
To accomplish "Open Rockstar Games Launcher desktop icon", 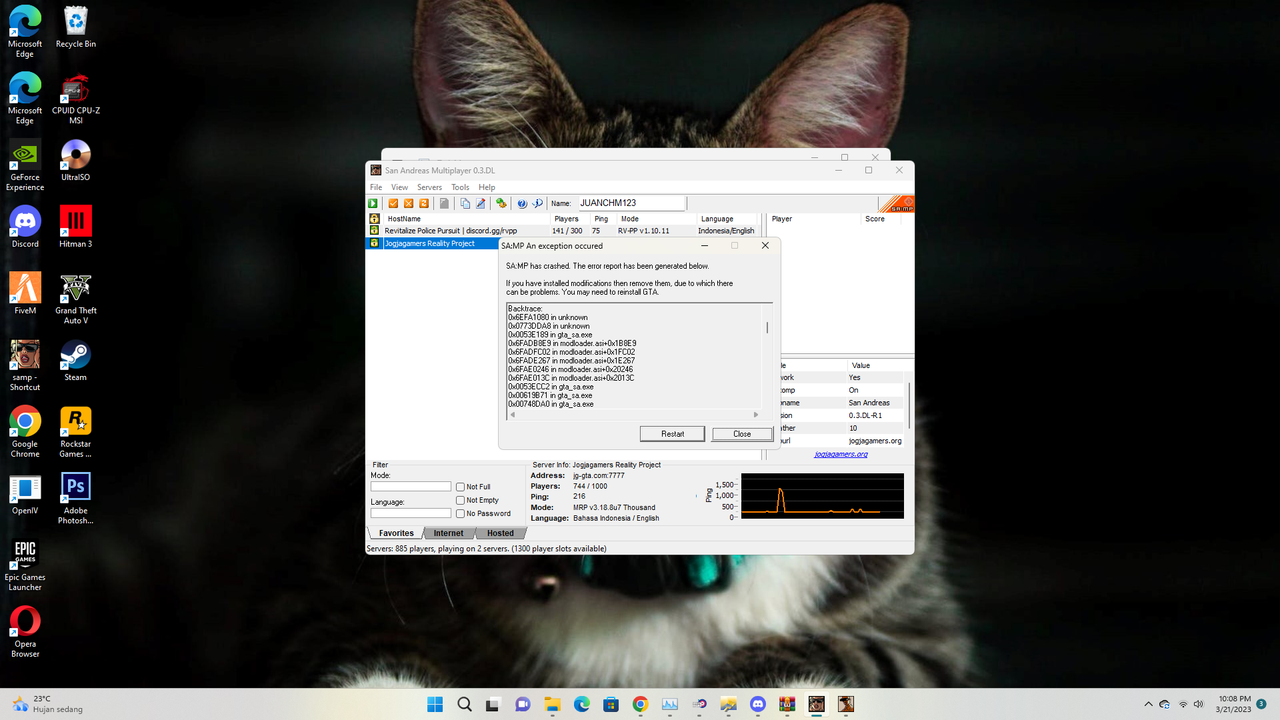I will click(76, 432).
